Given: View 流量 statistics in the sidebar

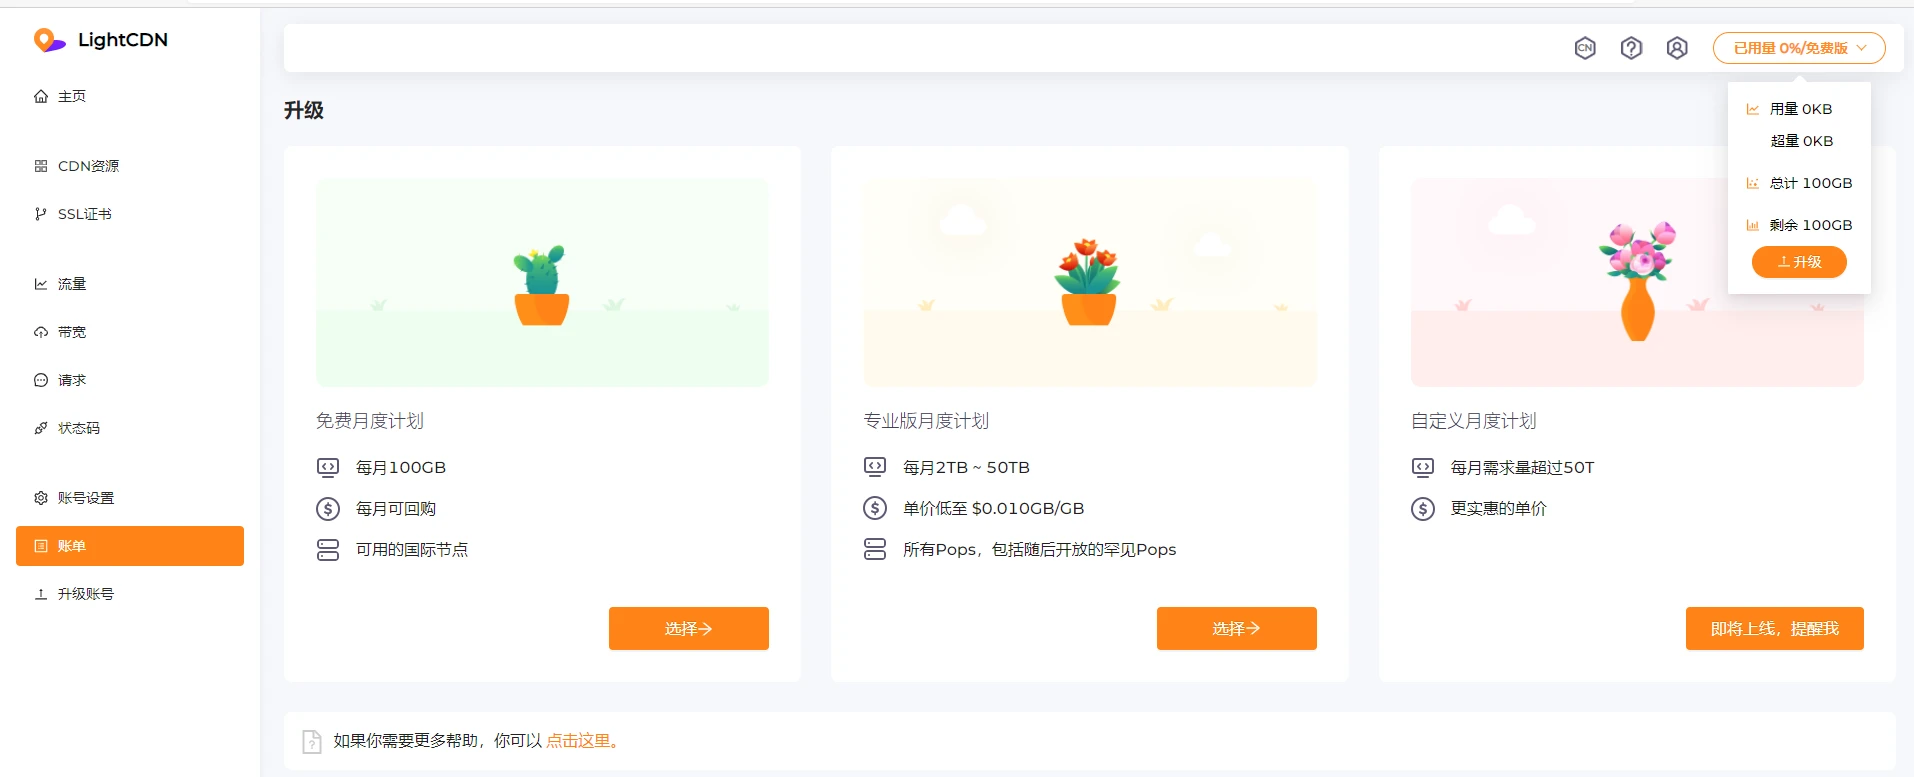Looking at the screenshot, I should click(71, 284).
